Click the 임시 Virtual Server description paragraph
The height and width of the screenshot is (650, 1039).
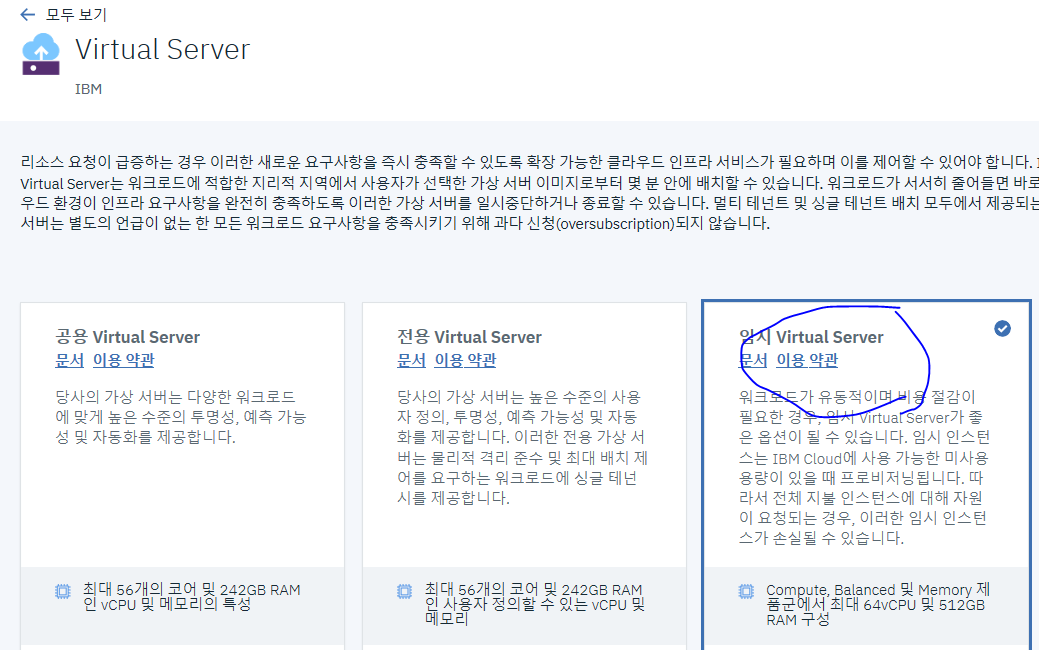tap(865, 467)
